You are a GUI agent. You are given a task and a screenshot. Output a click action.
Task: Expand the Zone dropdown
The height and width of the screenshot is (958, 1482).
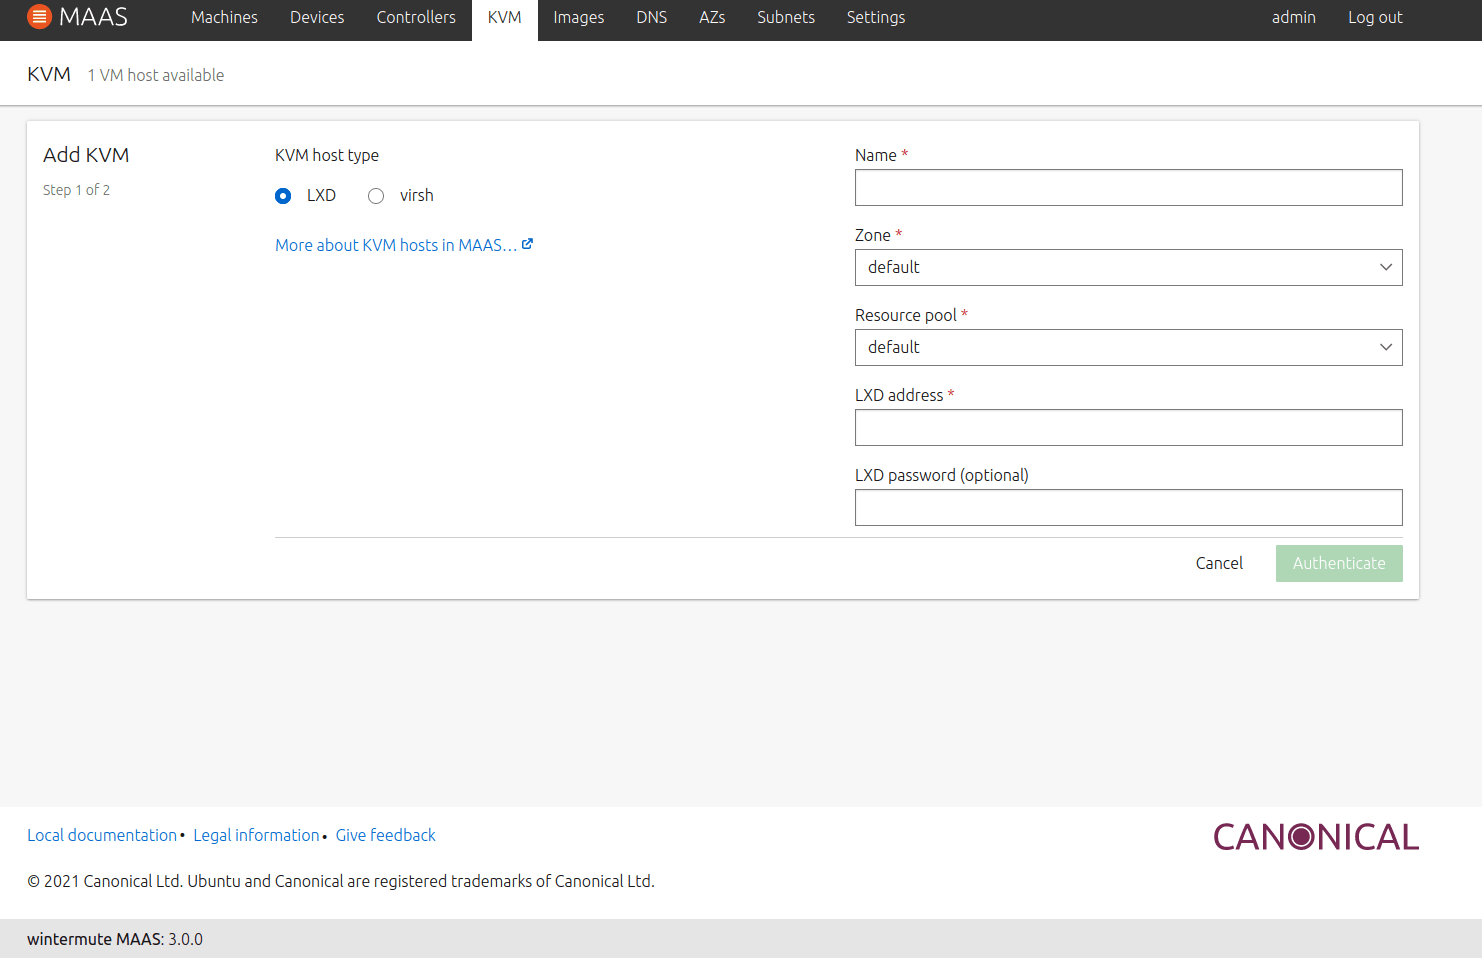click(1128, 268)
